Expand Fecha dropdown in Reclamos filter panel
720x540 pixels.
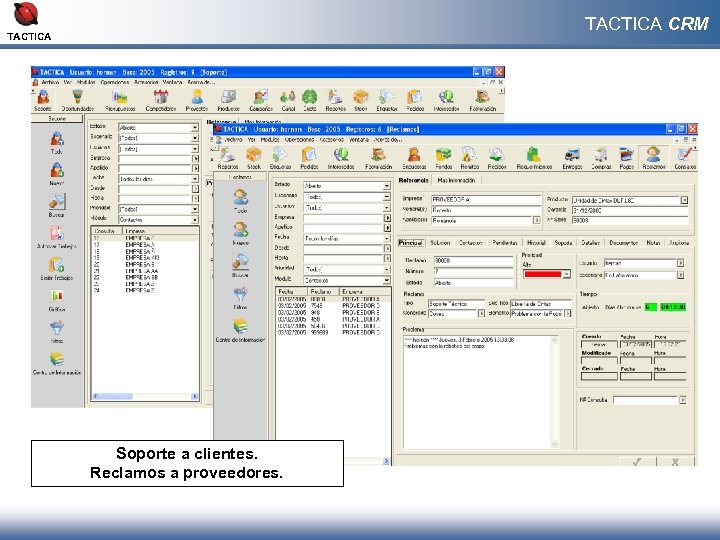[387, 238]
